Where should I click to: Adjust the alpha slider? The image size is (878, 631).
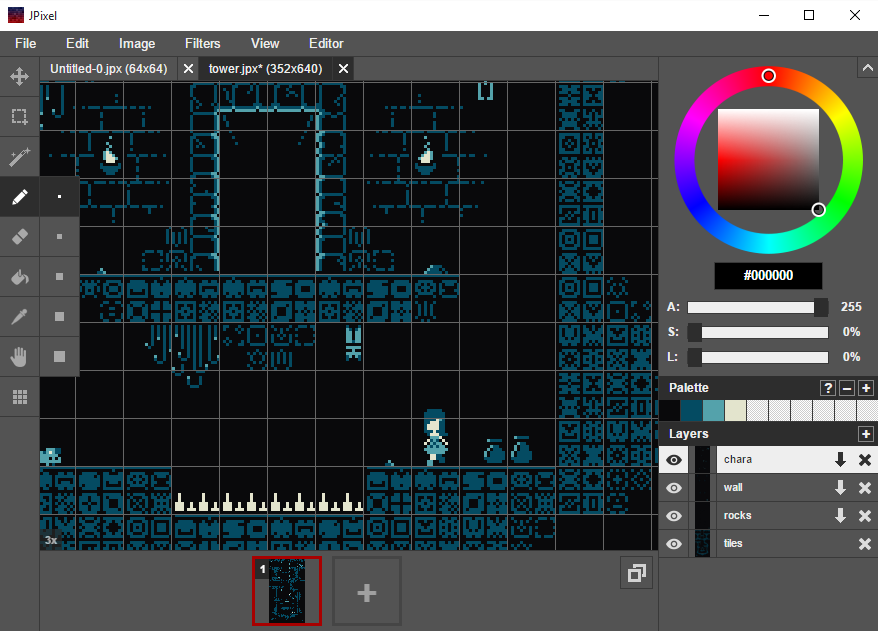coord(757,307)
